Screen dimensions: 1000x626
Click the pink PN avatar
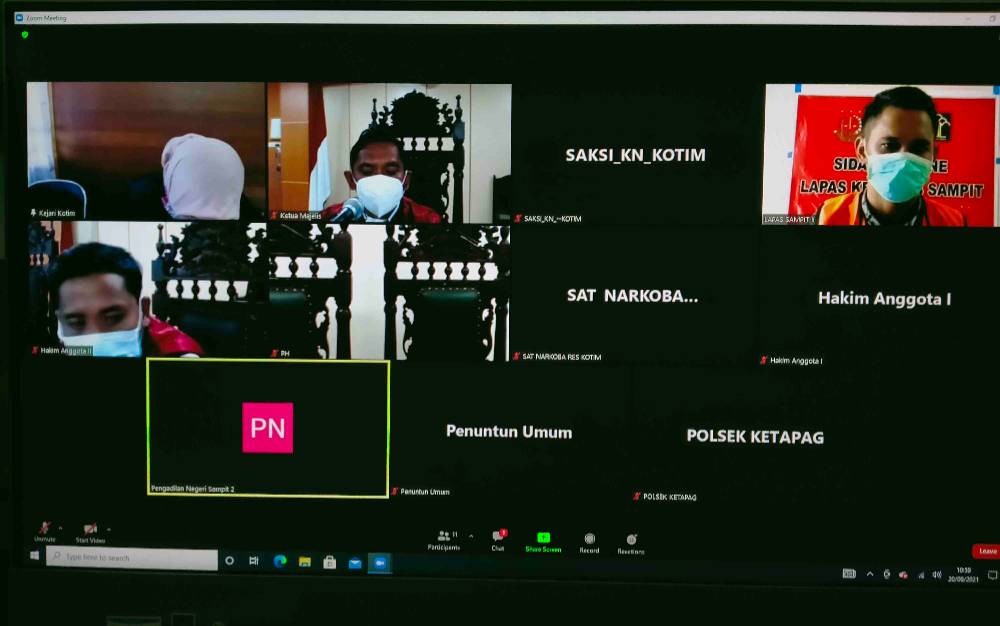(x=268, y=428)
